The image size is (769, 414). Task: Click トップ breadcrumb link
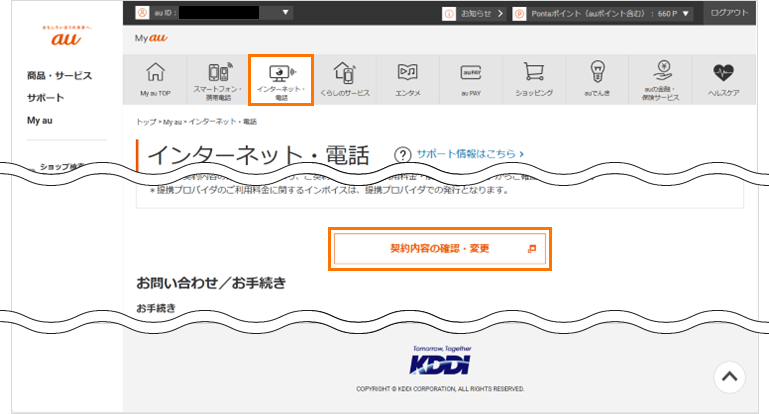(146, 122)
